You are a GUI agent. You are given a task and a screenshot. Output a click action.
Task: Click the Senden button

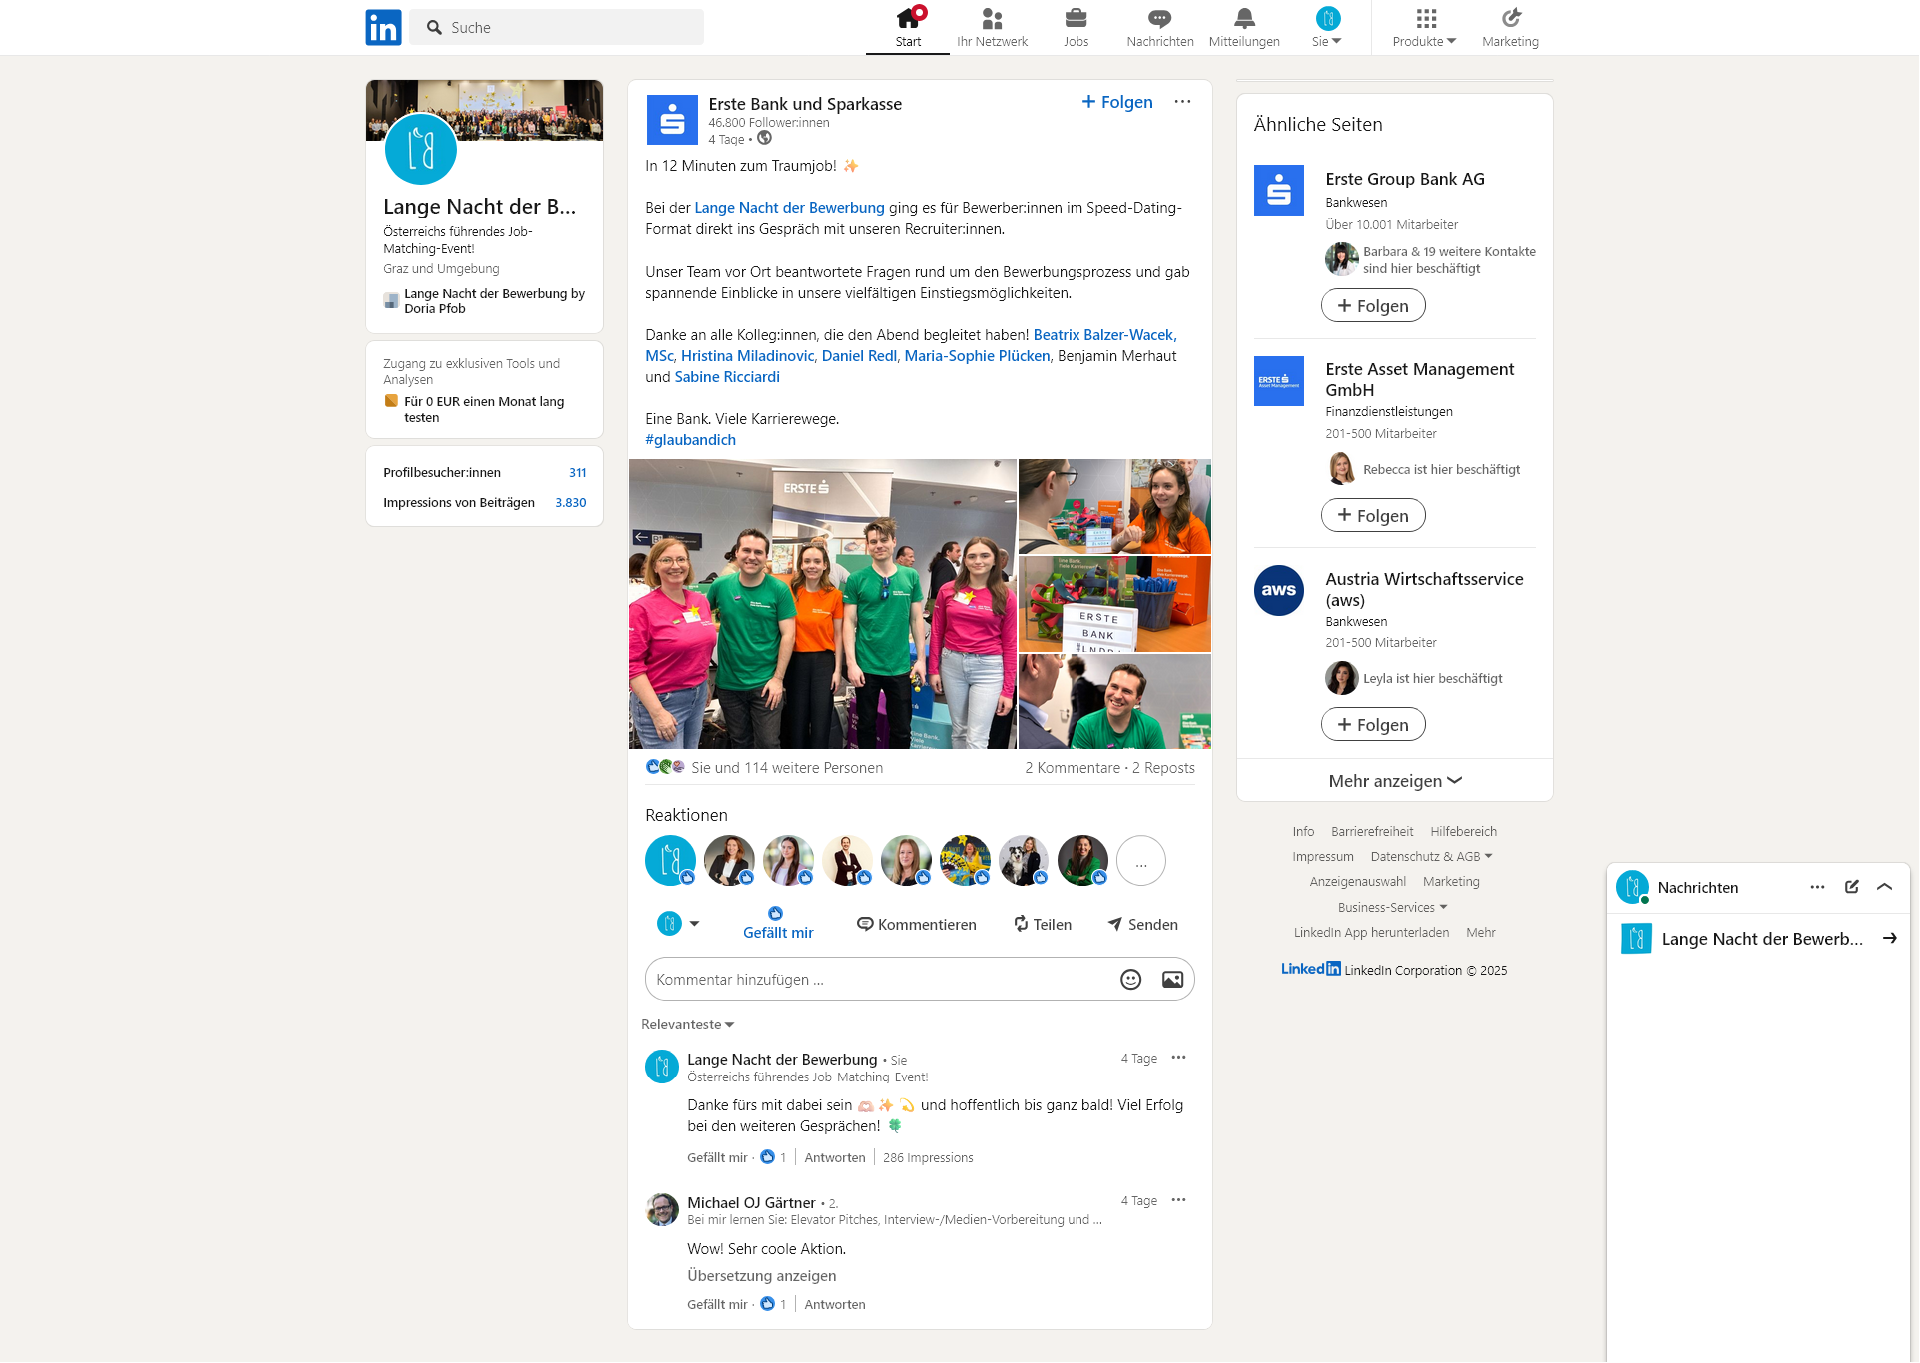pyautogui.click(x=1143, y=925)
